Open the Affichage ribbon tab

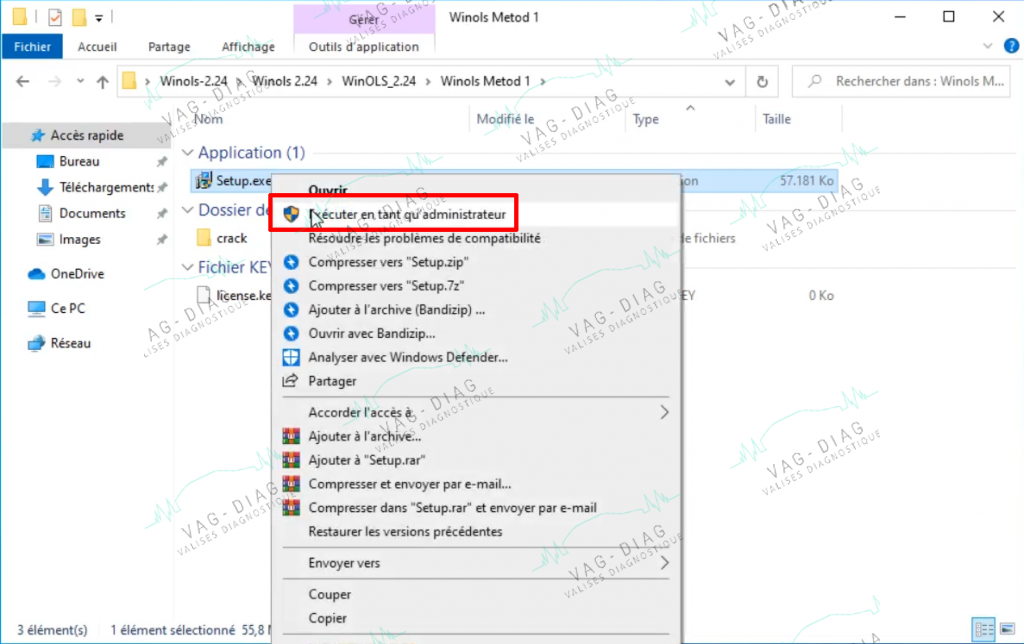(248, 46)
